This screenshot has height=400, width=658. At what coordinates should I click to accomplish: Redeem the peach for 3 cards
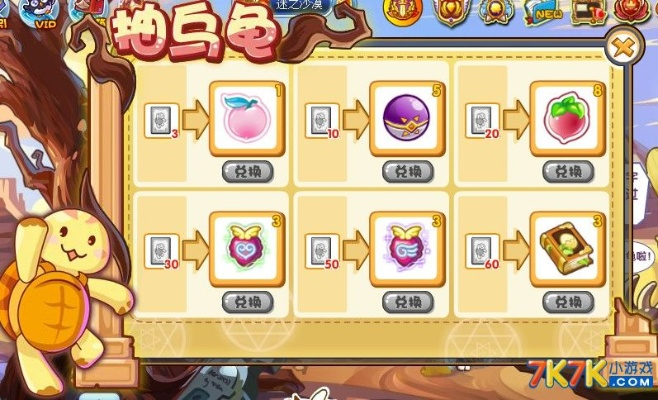click(x=248, y=172)
